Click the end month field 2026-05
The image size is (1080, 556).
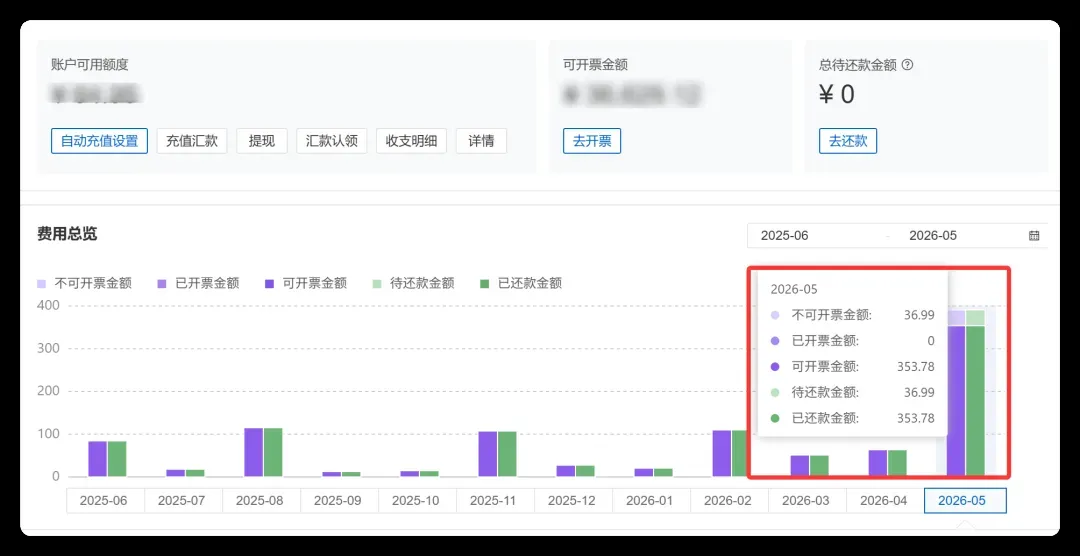point(933,236)
